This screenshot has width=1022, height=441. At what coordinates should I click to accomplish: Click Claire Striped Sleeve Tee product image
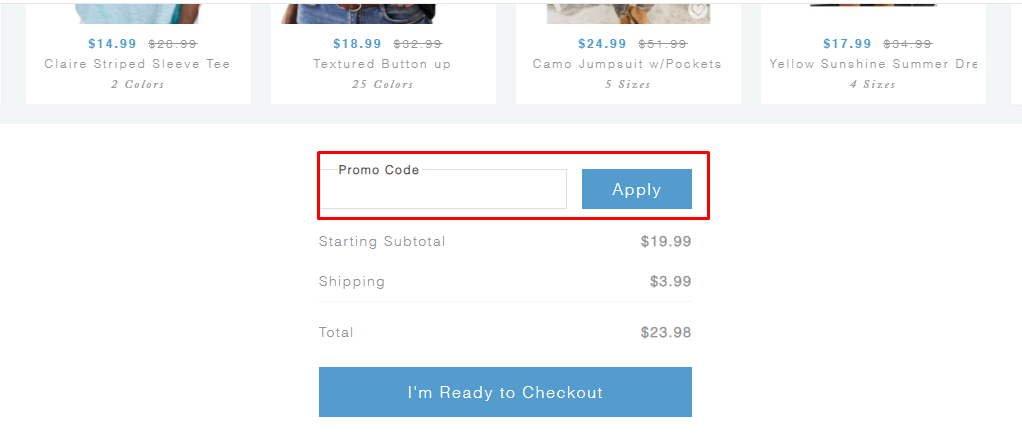pos(138,12)
